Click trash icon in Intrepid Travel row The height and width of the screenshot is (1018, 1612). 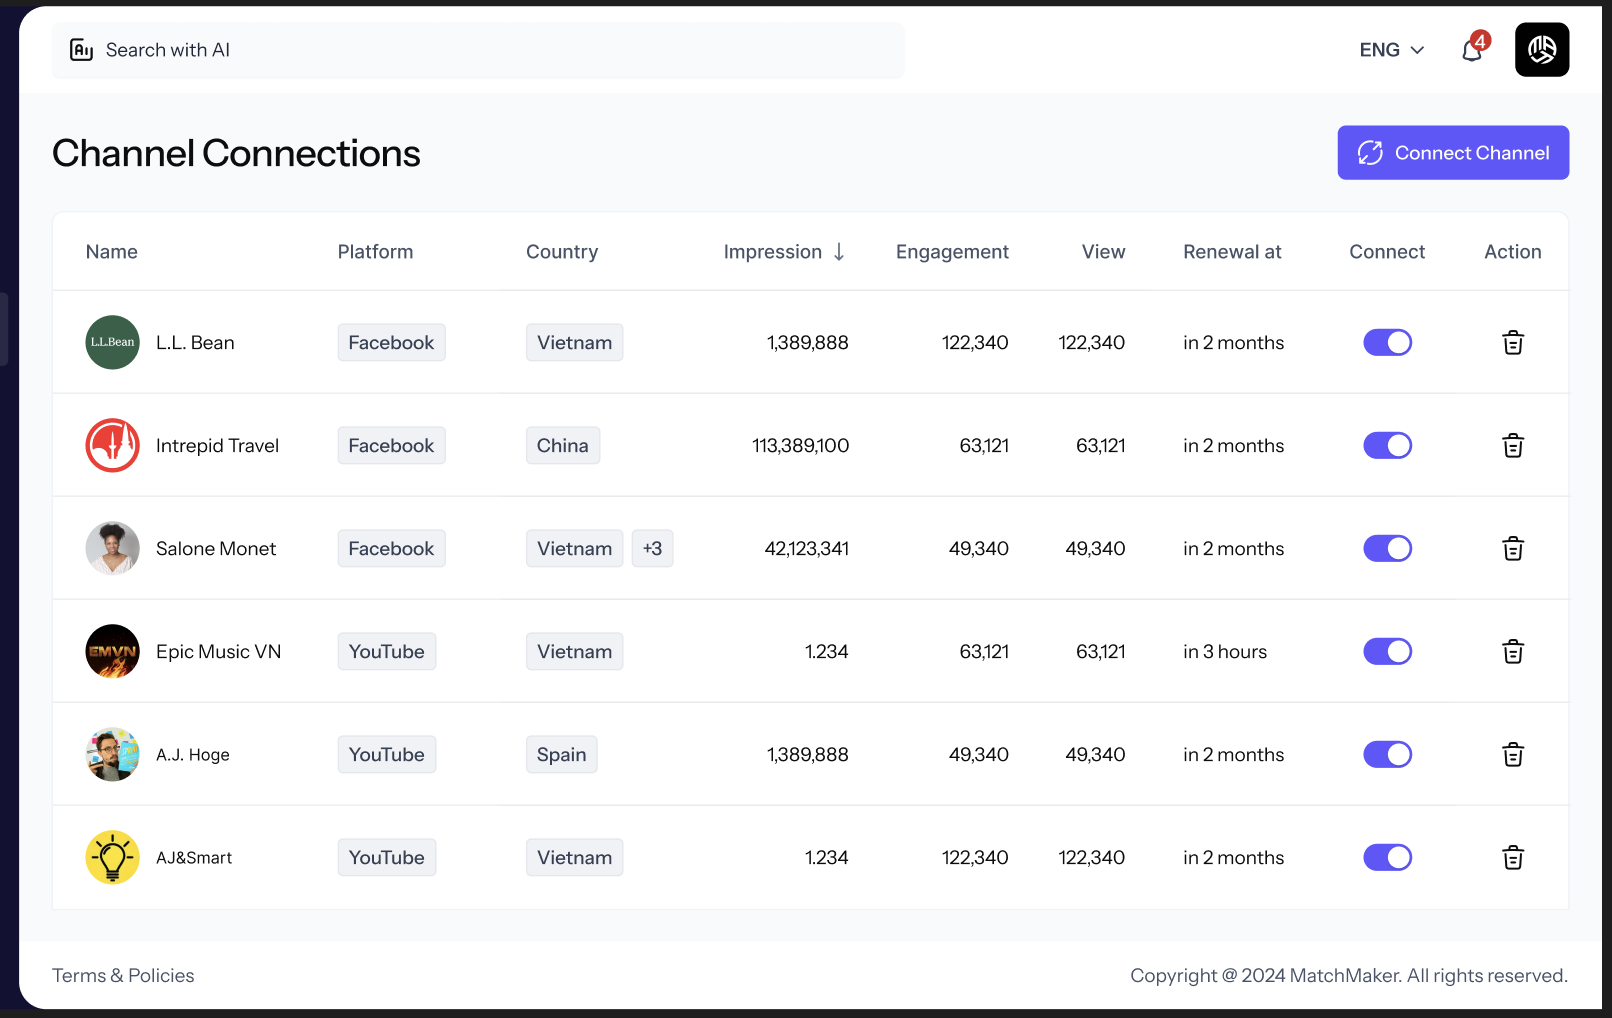[x=1513, y=446]
